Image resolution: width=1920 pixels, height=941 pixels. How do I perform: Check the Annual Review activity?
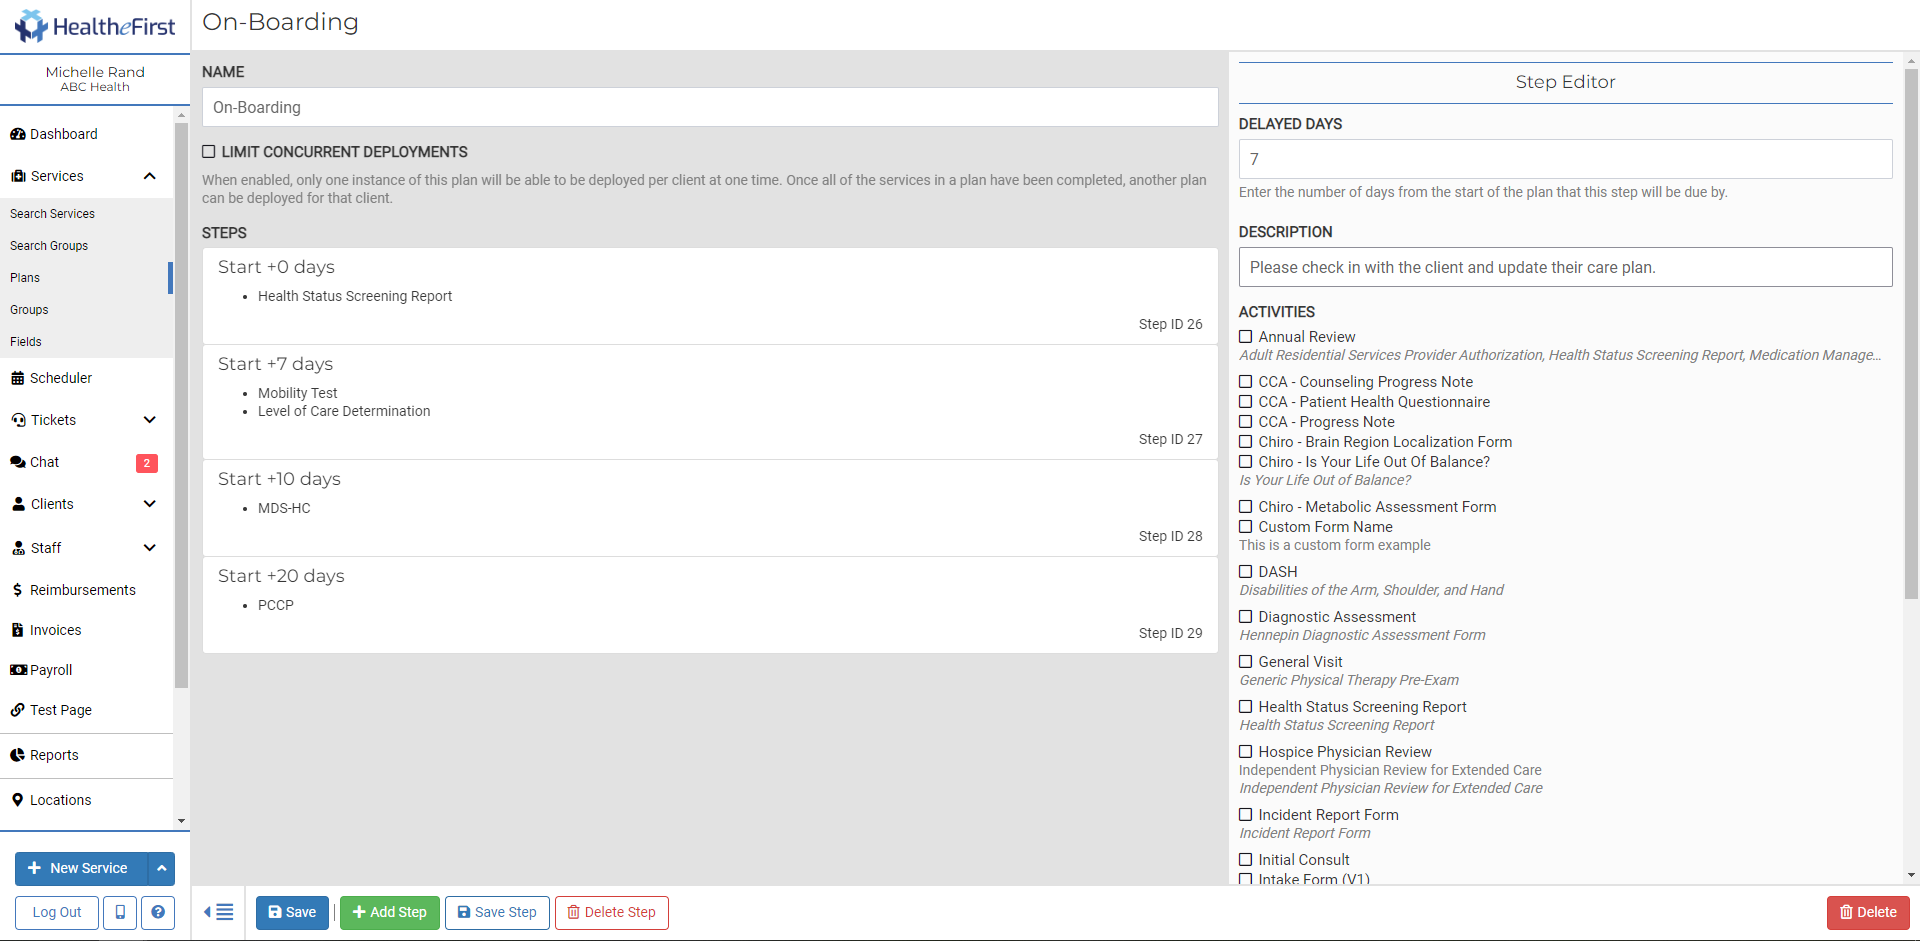coord(1246,337)
